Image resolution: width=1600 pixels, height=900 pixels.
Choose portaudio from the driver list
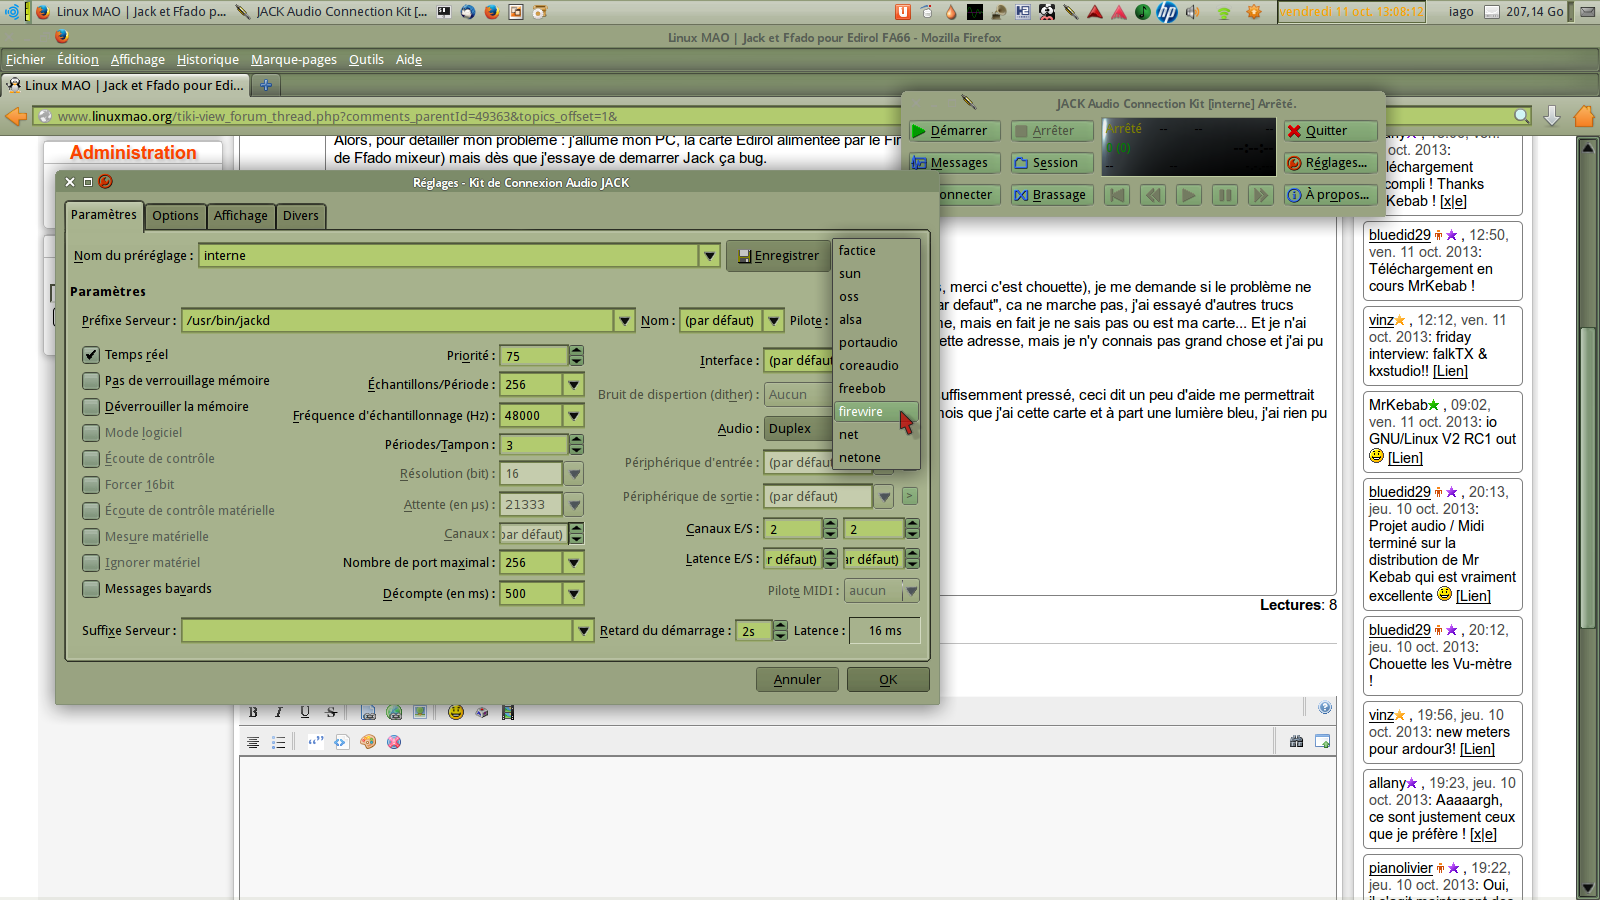pos(876,343)
